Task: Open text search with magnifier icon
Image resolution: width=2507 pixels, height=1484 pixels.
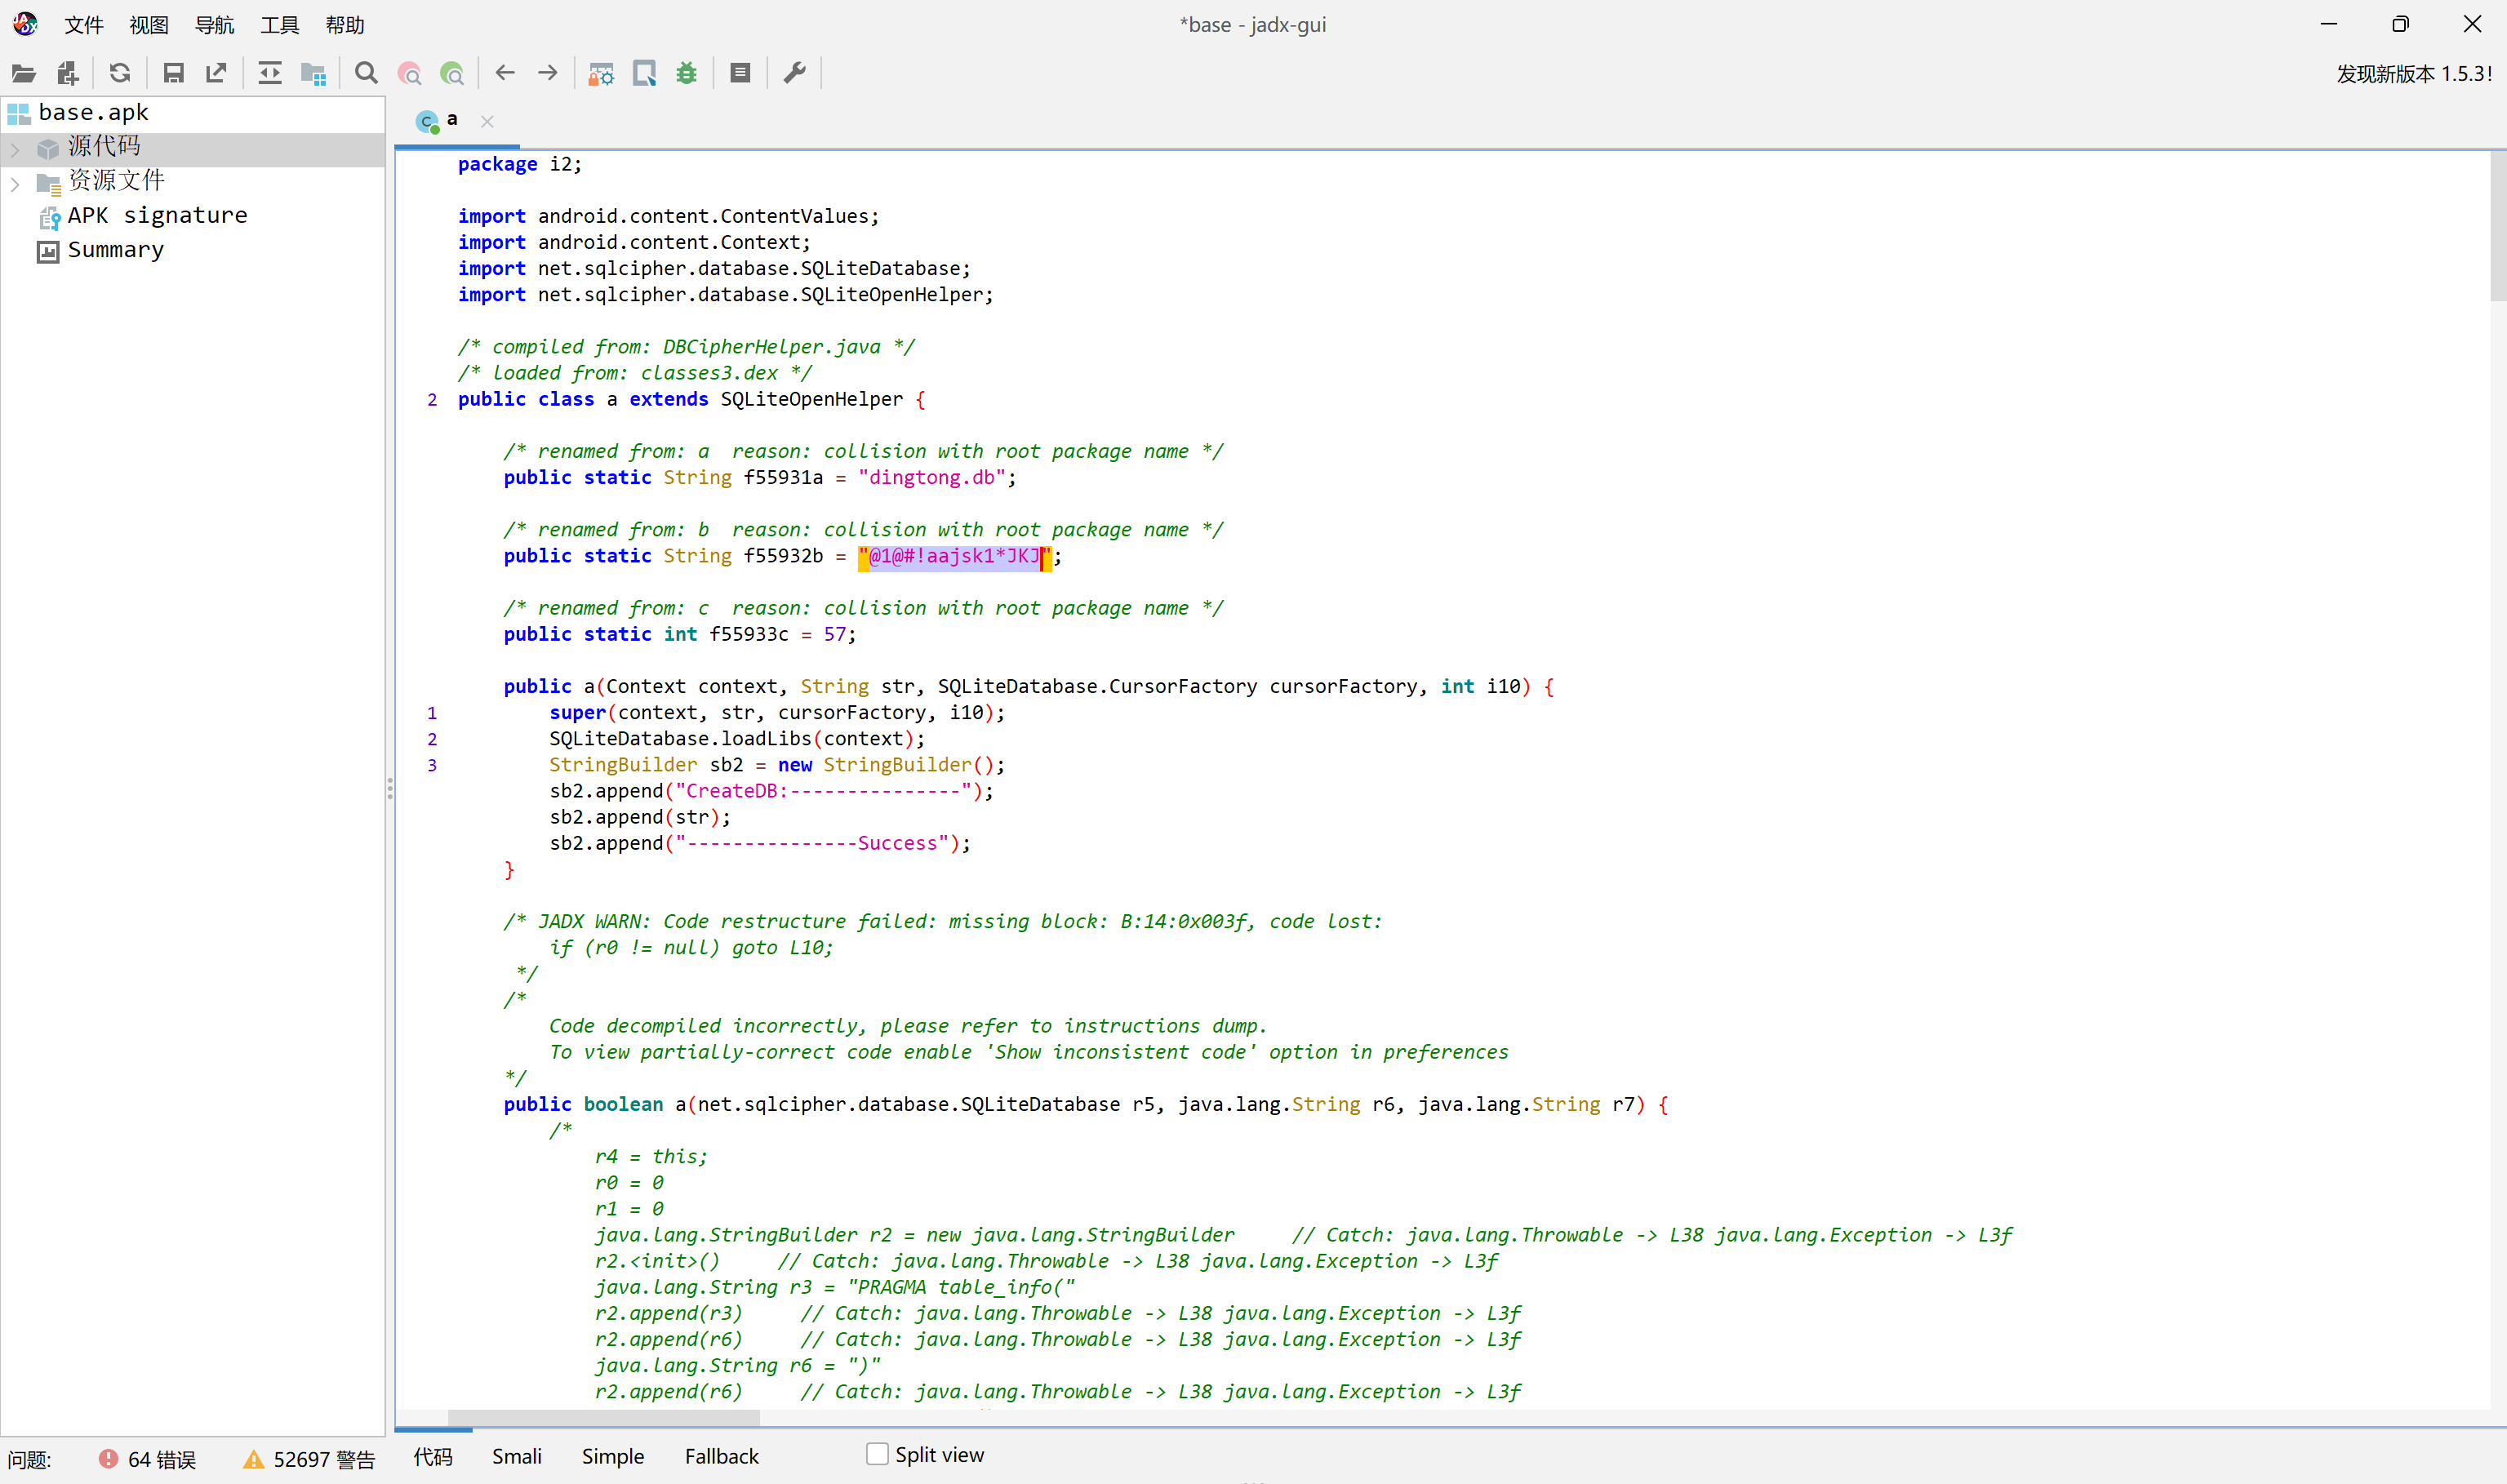Action: [366, 73]
